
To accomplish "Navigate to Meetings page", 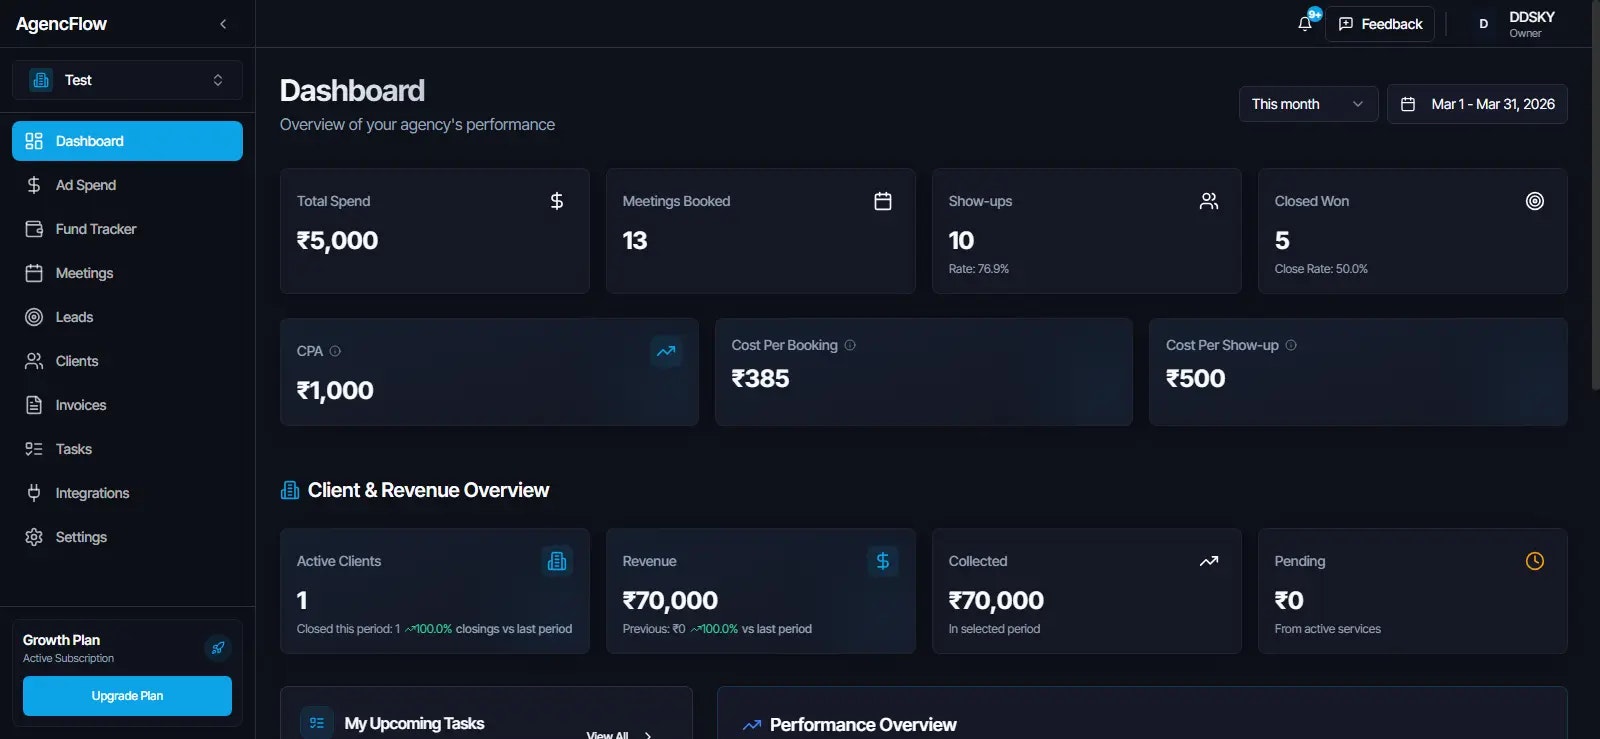I will (127, 273).
